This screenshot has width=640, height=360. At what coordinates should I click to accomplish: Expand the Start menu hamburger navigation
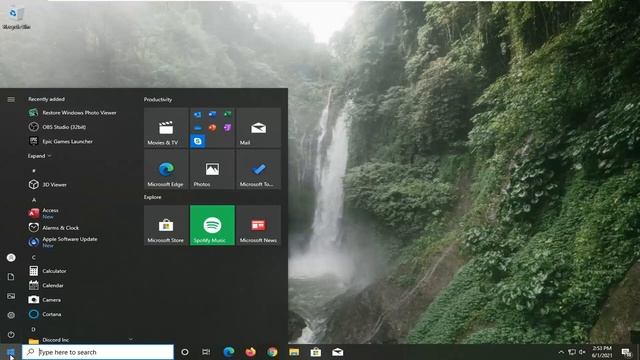click(x=11, y=99)
